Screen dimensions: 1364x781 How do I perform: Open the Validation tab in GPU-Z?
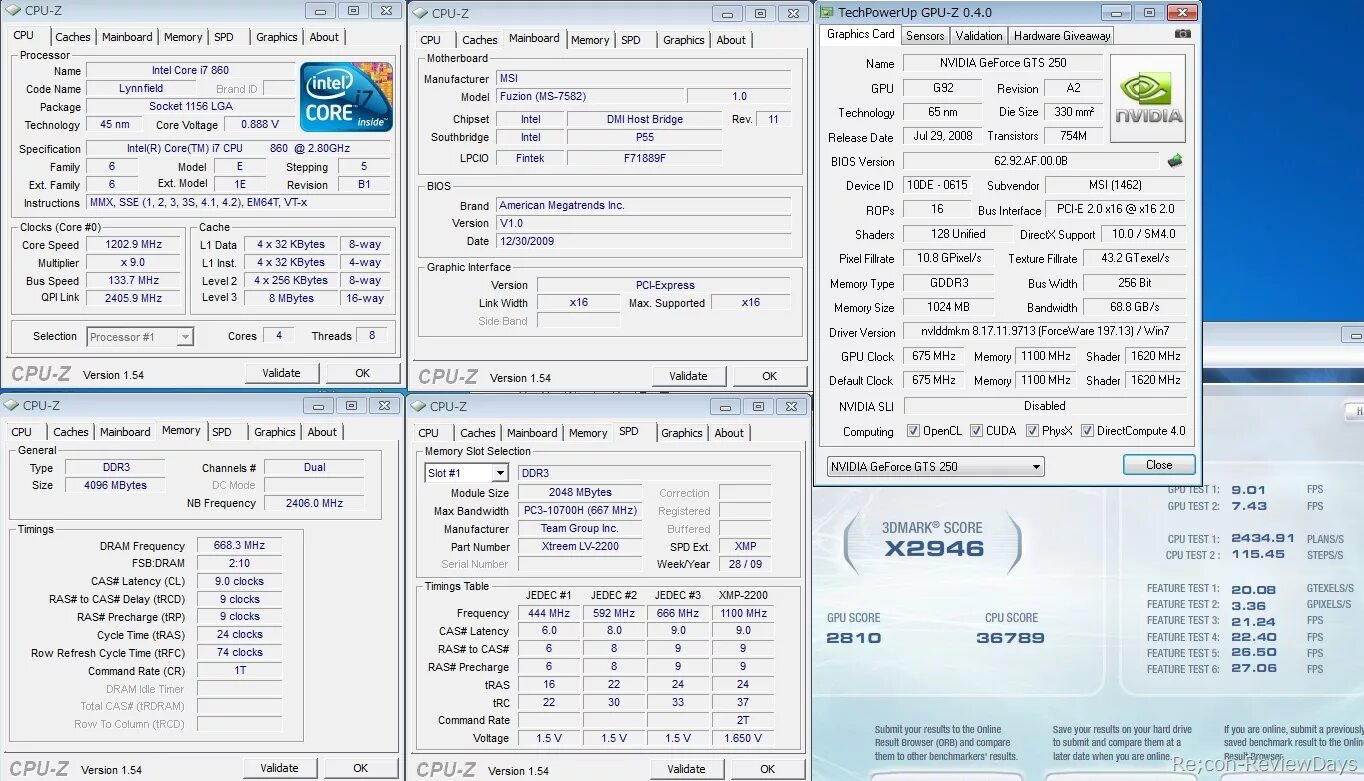tap(979, 35)
